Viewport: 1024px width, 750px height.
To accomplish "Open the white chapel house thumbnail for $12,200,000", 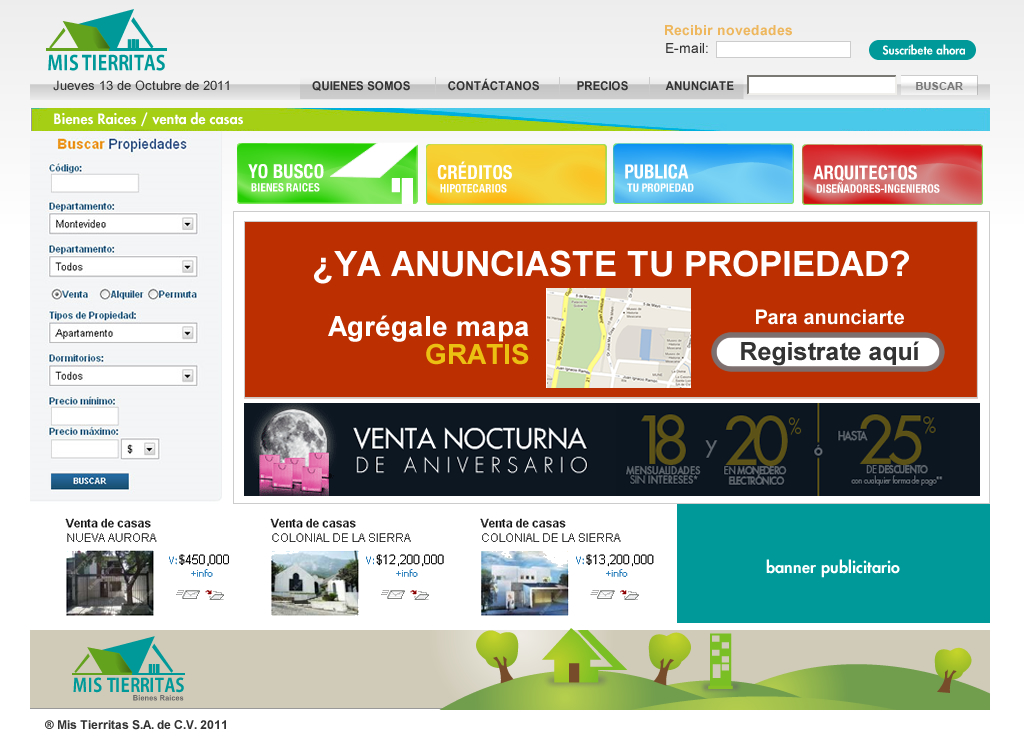I will [315, 583].
